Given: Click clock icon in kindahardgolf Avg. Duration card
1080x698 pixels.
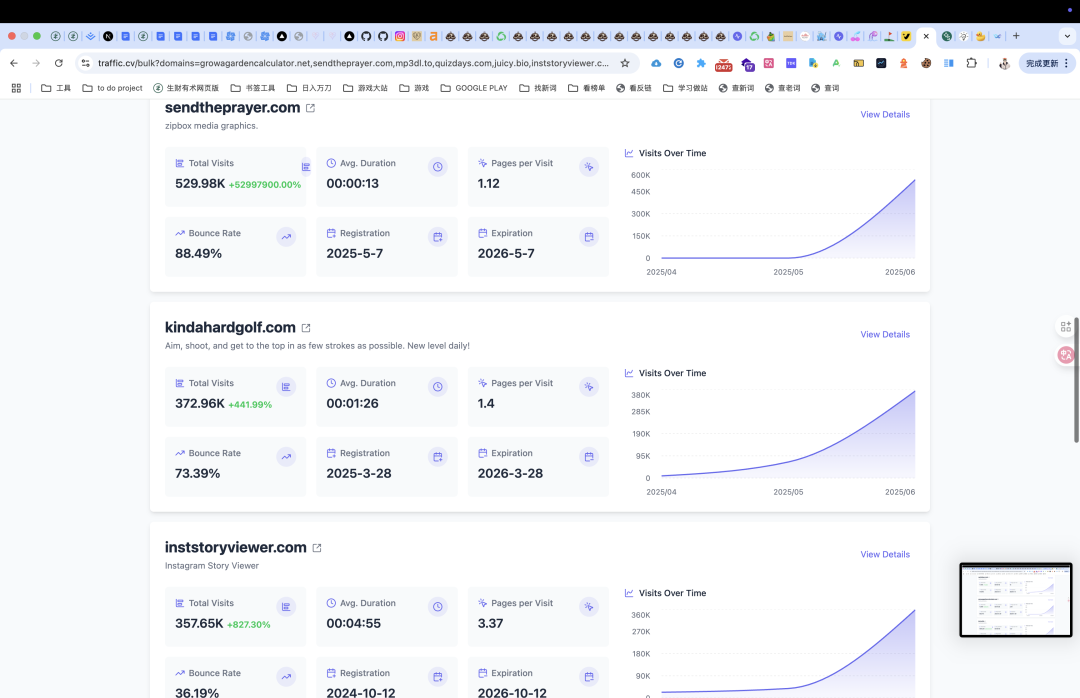Looking at the screenshot, I should pyautogui.click(x=437, y=387).
